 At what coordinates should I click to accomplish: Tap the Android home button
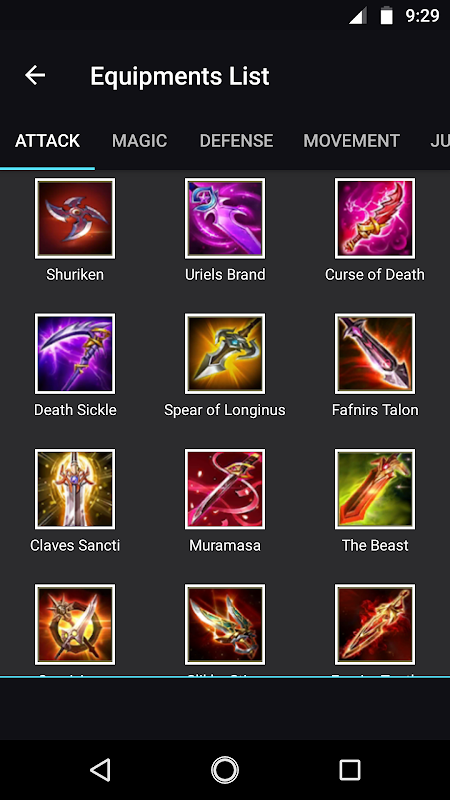(225, 770)
